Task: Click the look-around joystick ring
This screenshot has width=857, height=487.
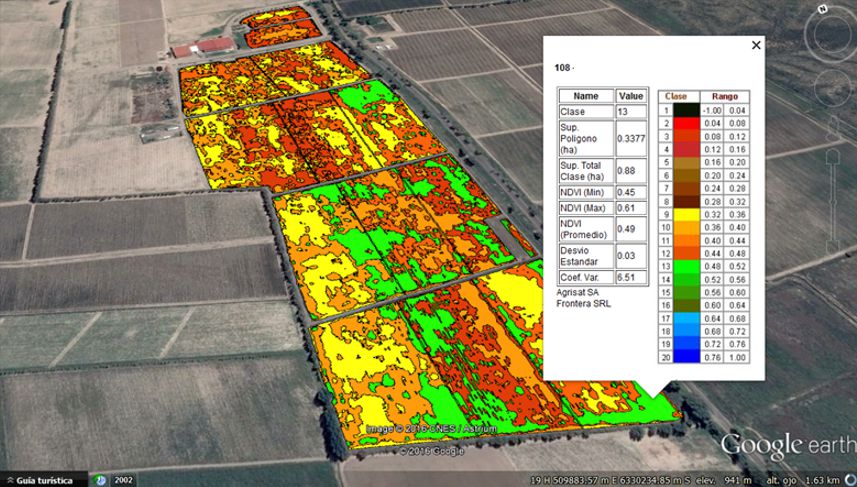Action: 831,39
